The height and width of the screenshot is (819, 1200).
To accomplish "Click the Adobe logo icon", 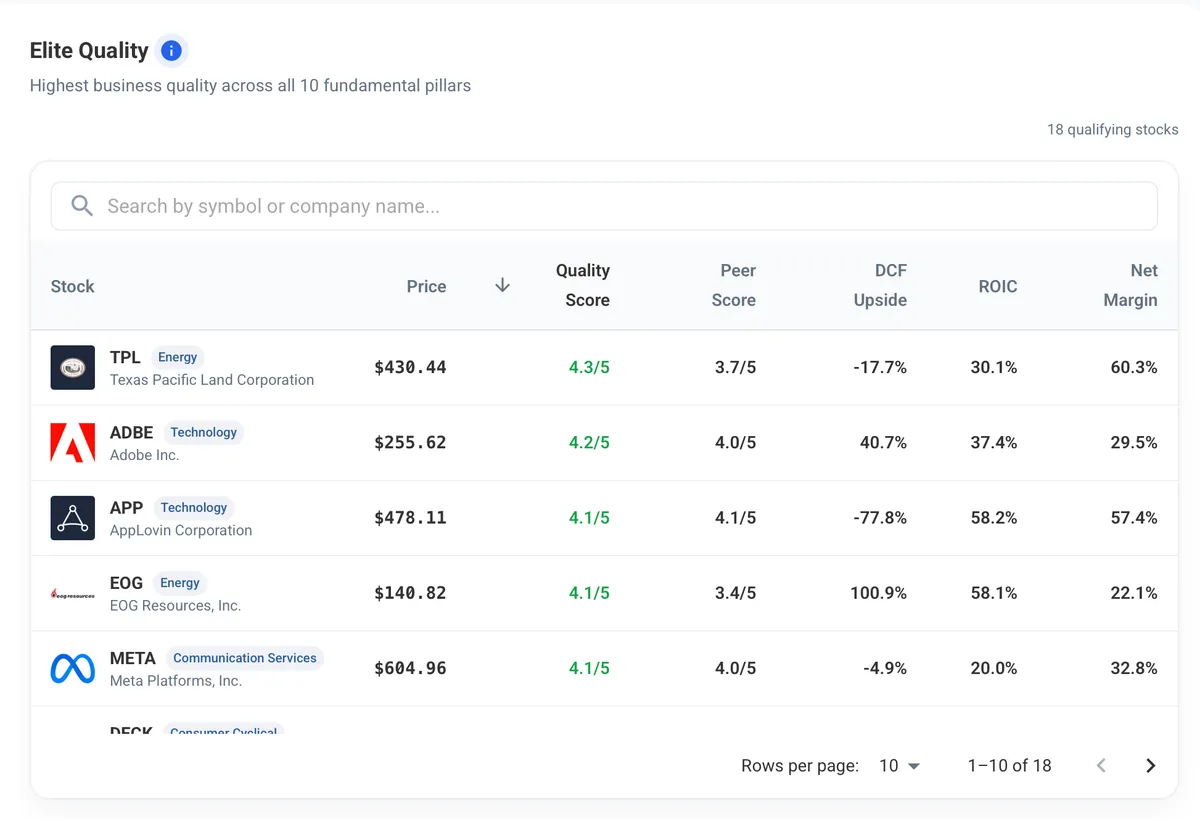I will click(73, 443).
